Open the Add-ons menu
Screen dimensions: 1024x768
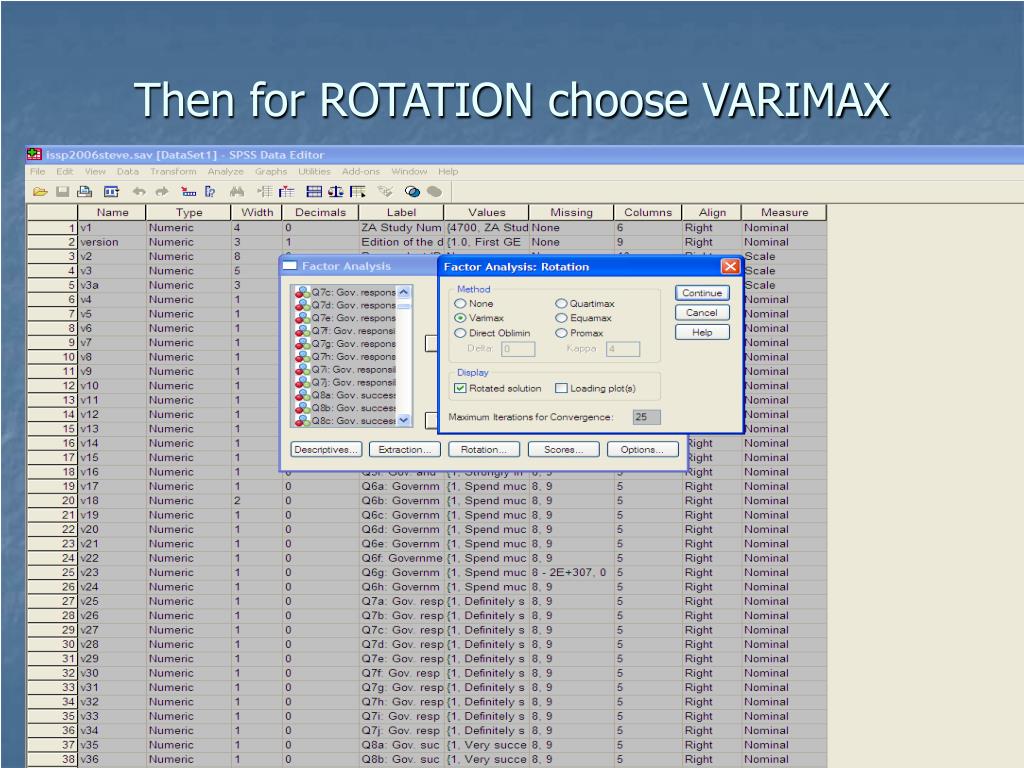coord(361,171)
